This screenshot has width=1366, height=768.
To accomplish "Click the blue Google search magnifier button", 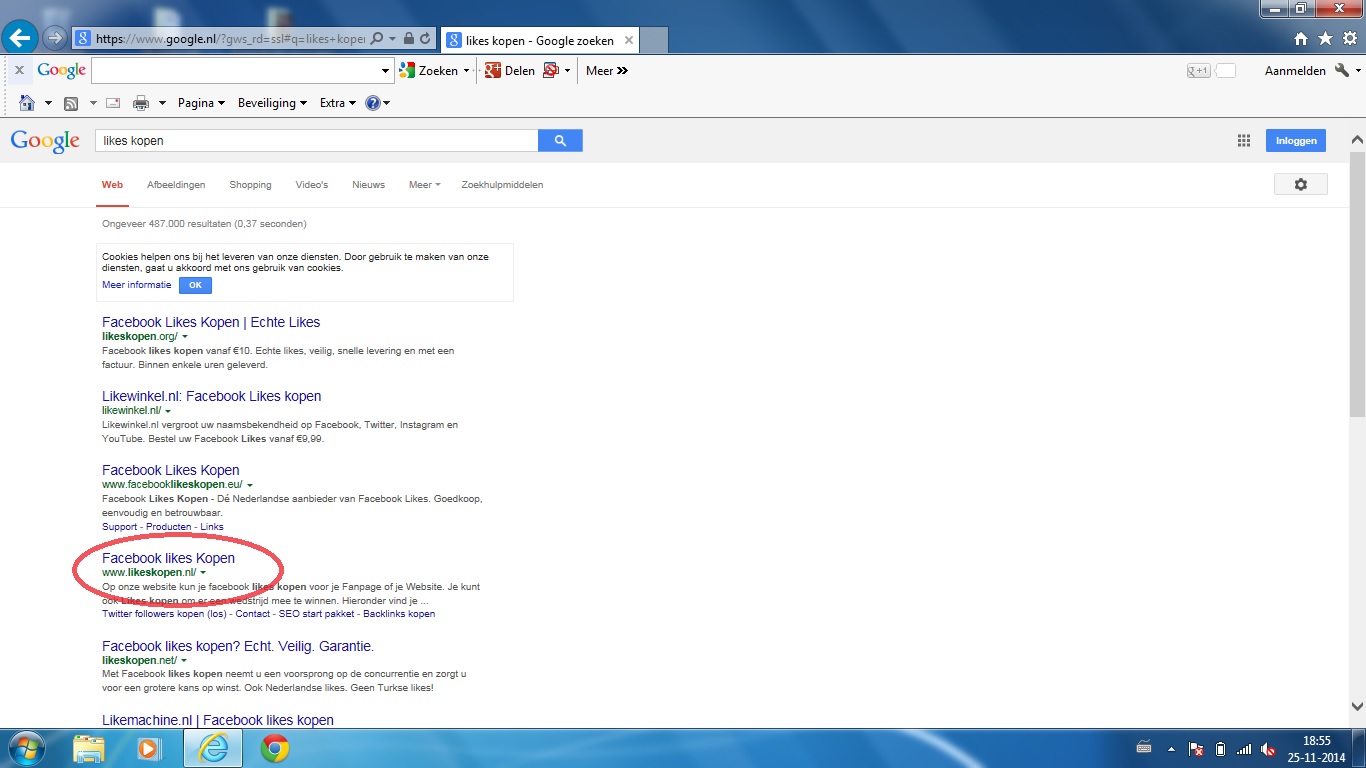I will coord(560,141).
